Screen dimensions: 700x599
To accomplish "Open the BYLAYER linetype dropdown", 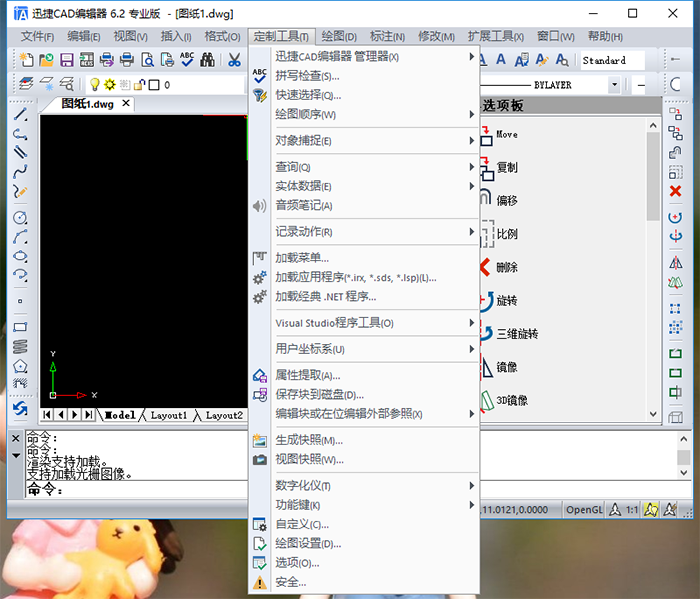I will click(615, 84).
